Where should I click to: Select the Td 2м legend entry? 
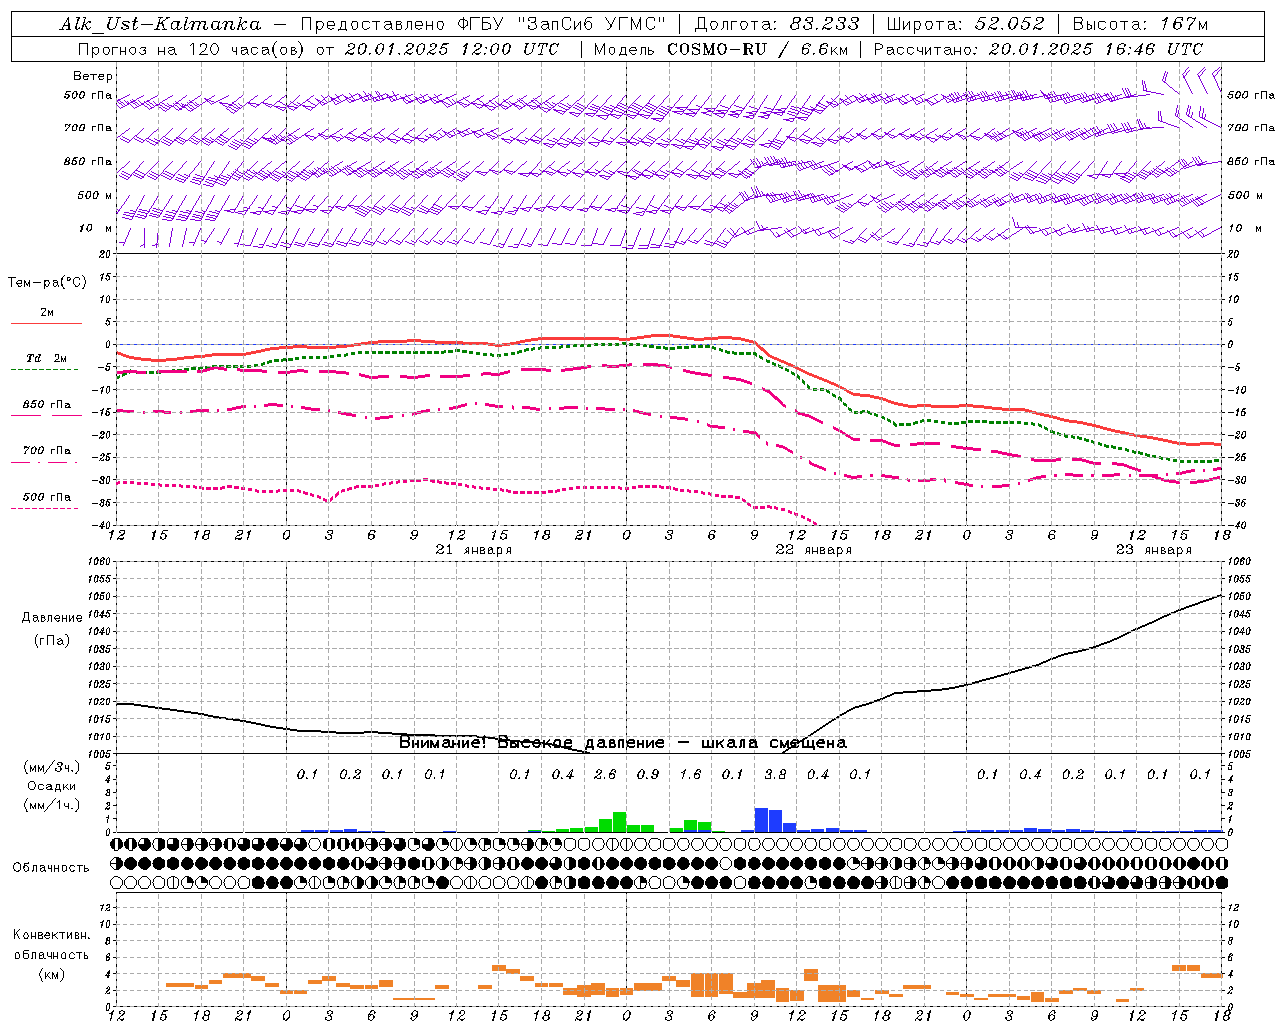47,358
